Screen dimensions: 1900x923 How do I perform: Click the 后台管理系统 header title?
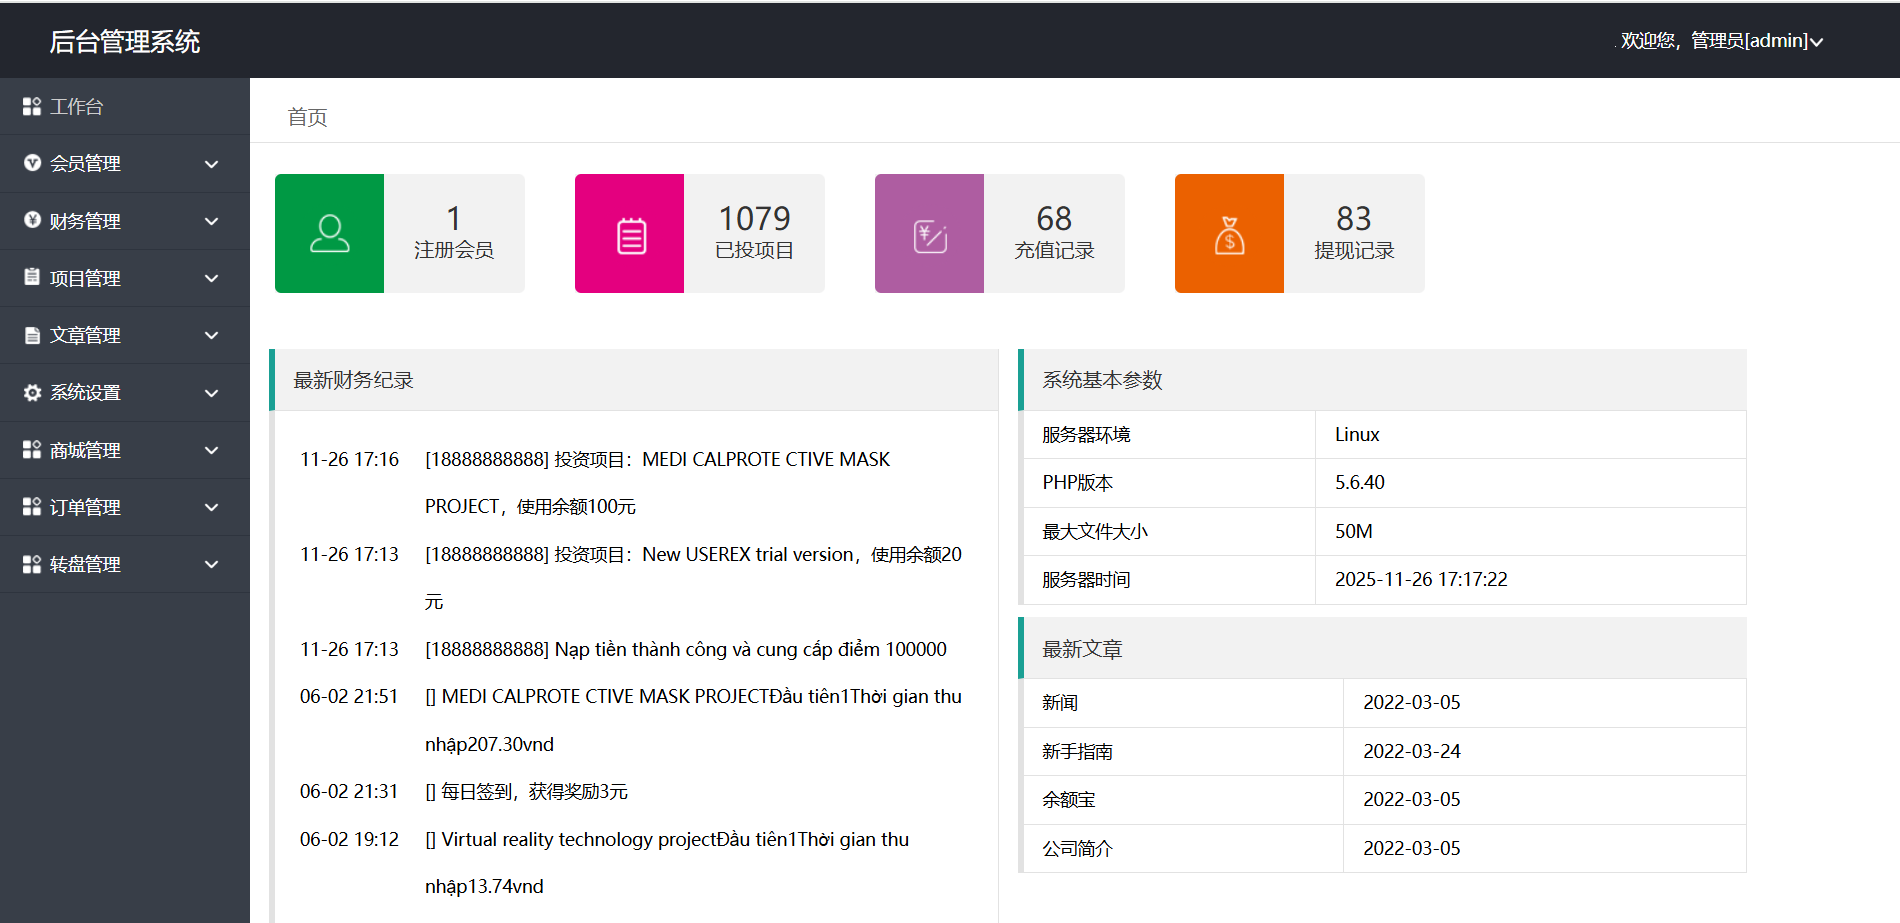click(125, 41)
